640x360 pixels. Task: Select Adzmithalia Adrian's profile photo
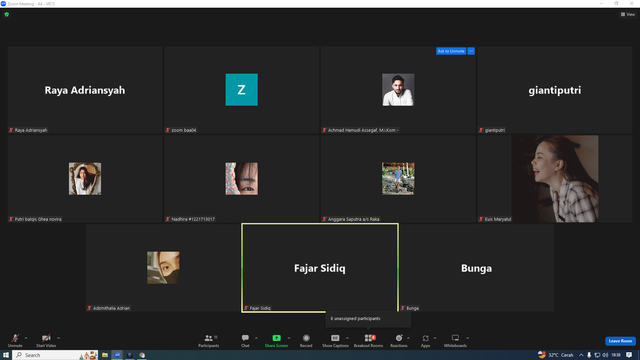point(163,268)
